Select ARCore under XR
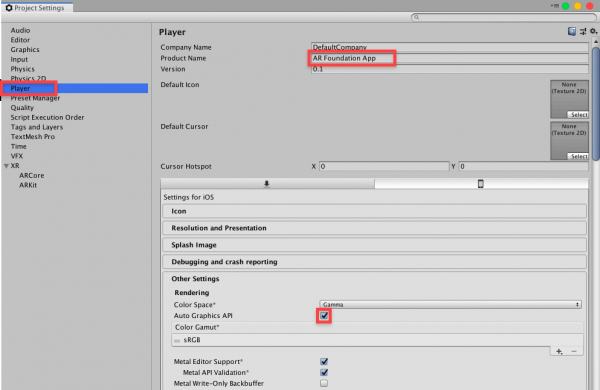600x390 pixels. 32,175
